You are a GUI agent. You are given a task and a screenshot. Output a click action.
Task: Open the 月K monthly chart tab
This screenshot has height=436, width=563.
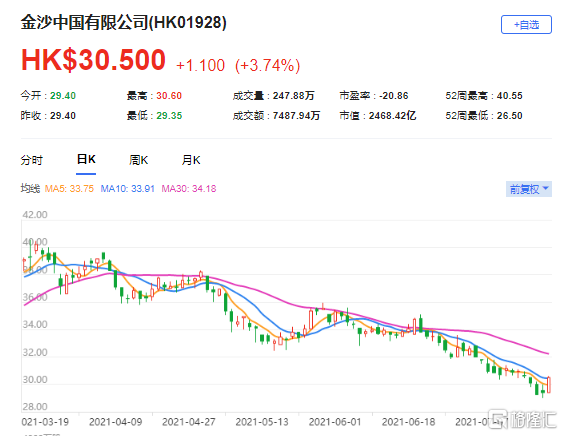coord(191,160)
